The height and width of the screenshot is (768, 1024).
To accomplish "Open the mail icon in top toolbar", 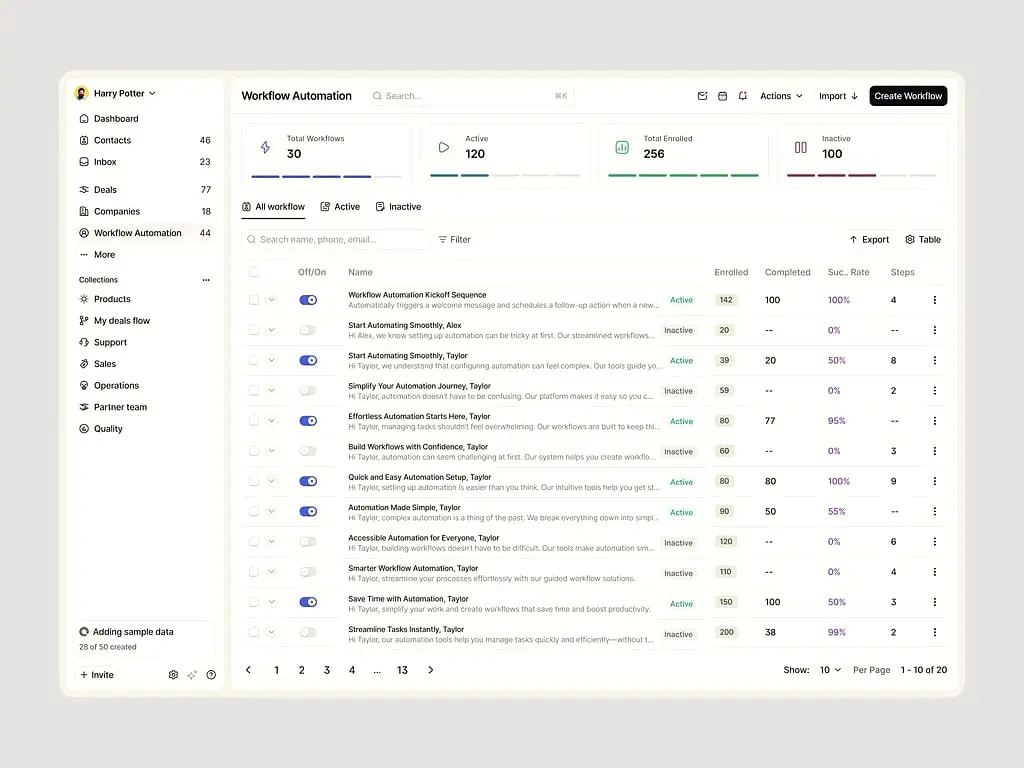I will [702, 96].
